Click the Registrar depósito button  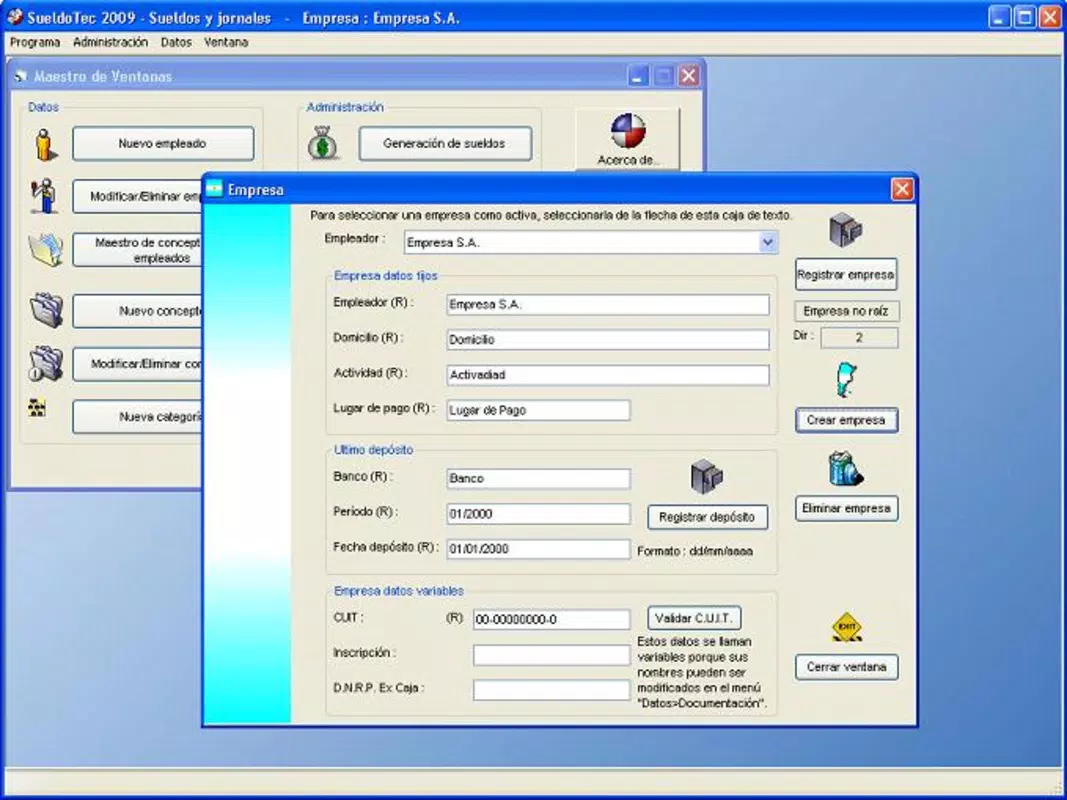pos(707,517)
